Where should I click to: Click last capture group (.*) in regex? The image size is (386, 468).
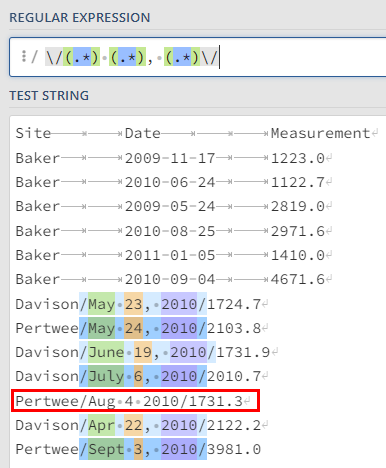click(x=182, y=57)
